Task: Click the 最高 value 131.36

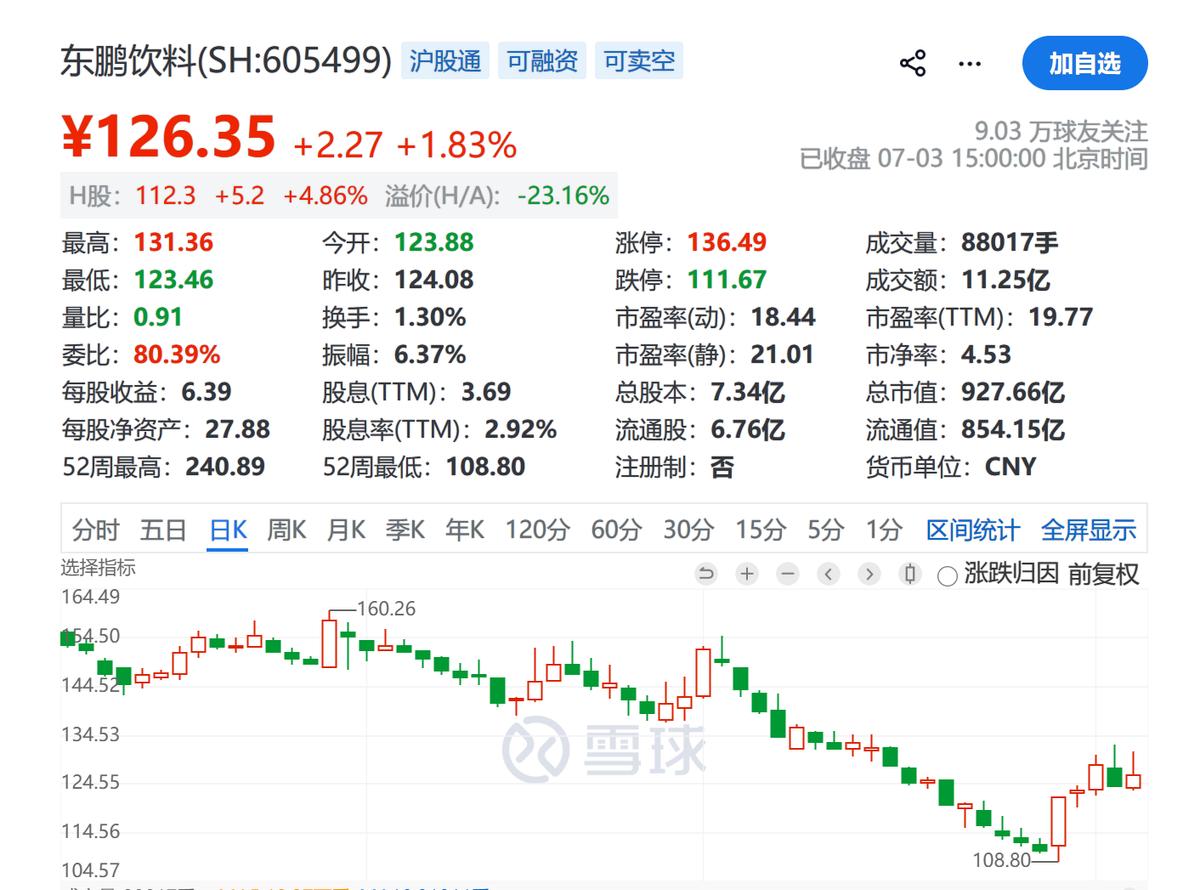Action: 173,242
